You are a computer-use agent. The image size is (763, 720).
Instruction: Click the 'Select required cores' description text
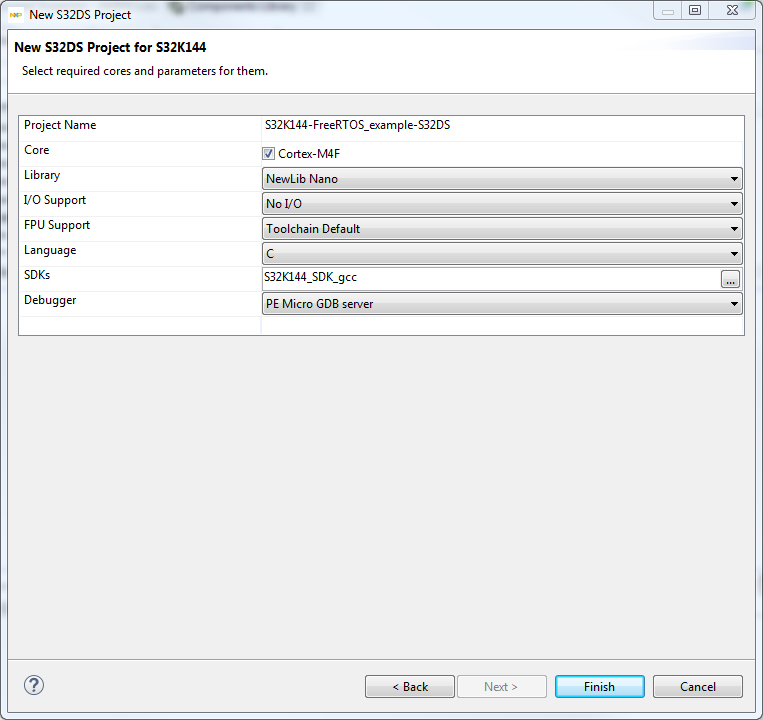(x=145, y=71)
